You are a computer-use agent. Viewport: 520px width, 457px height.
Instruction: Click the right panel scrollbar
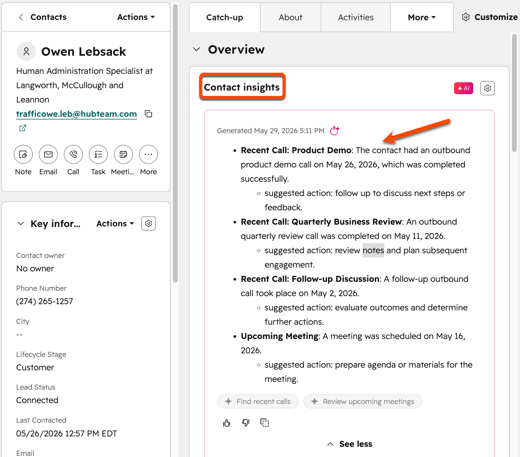point(514,93)
